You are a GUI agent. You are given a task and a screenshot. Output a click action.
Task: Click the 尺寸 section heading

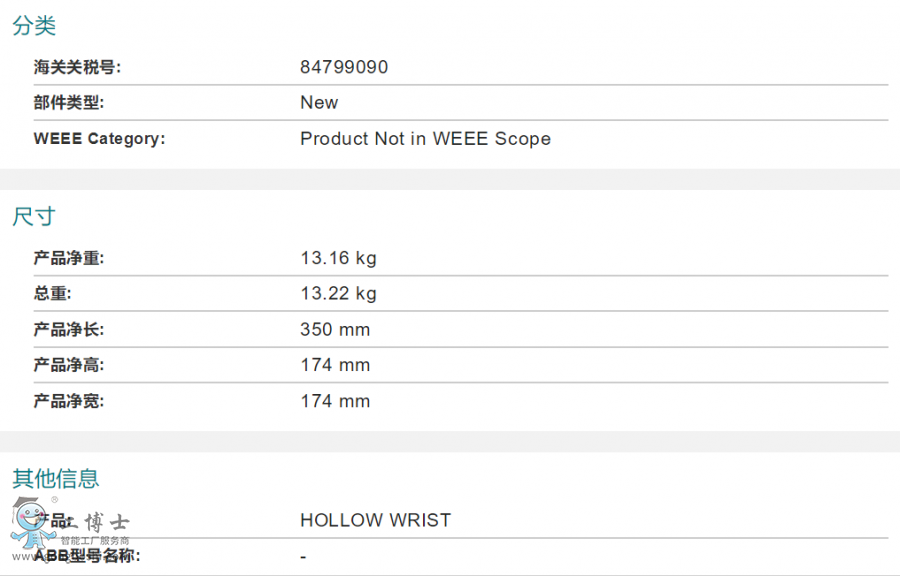[x=34, y=217]
